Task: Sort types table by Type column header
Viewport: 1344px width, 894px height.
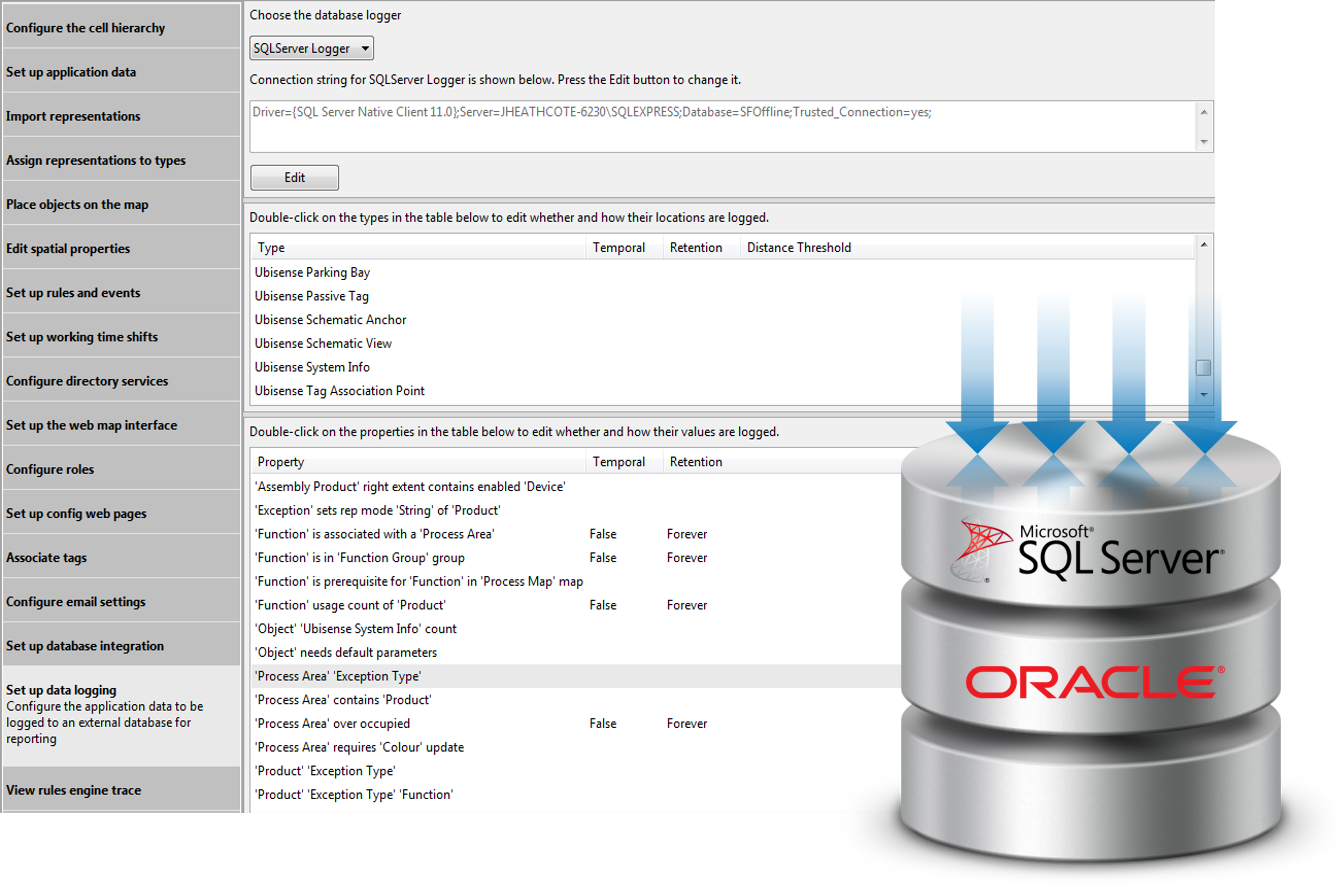Action: pyautogui.click(x=417, y=247)
